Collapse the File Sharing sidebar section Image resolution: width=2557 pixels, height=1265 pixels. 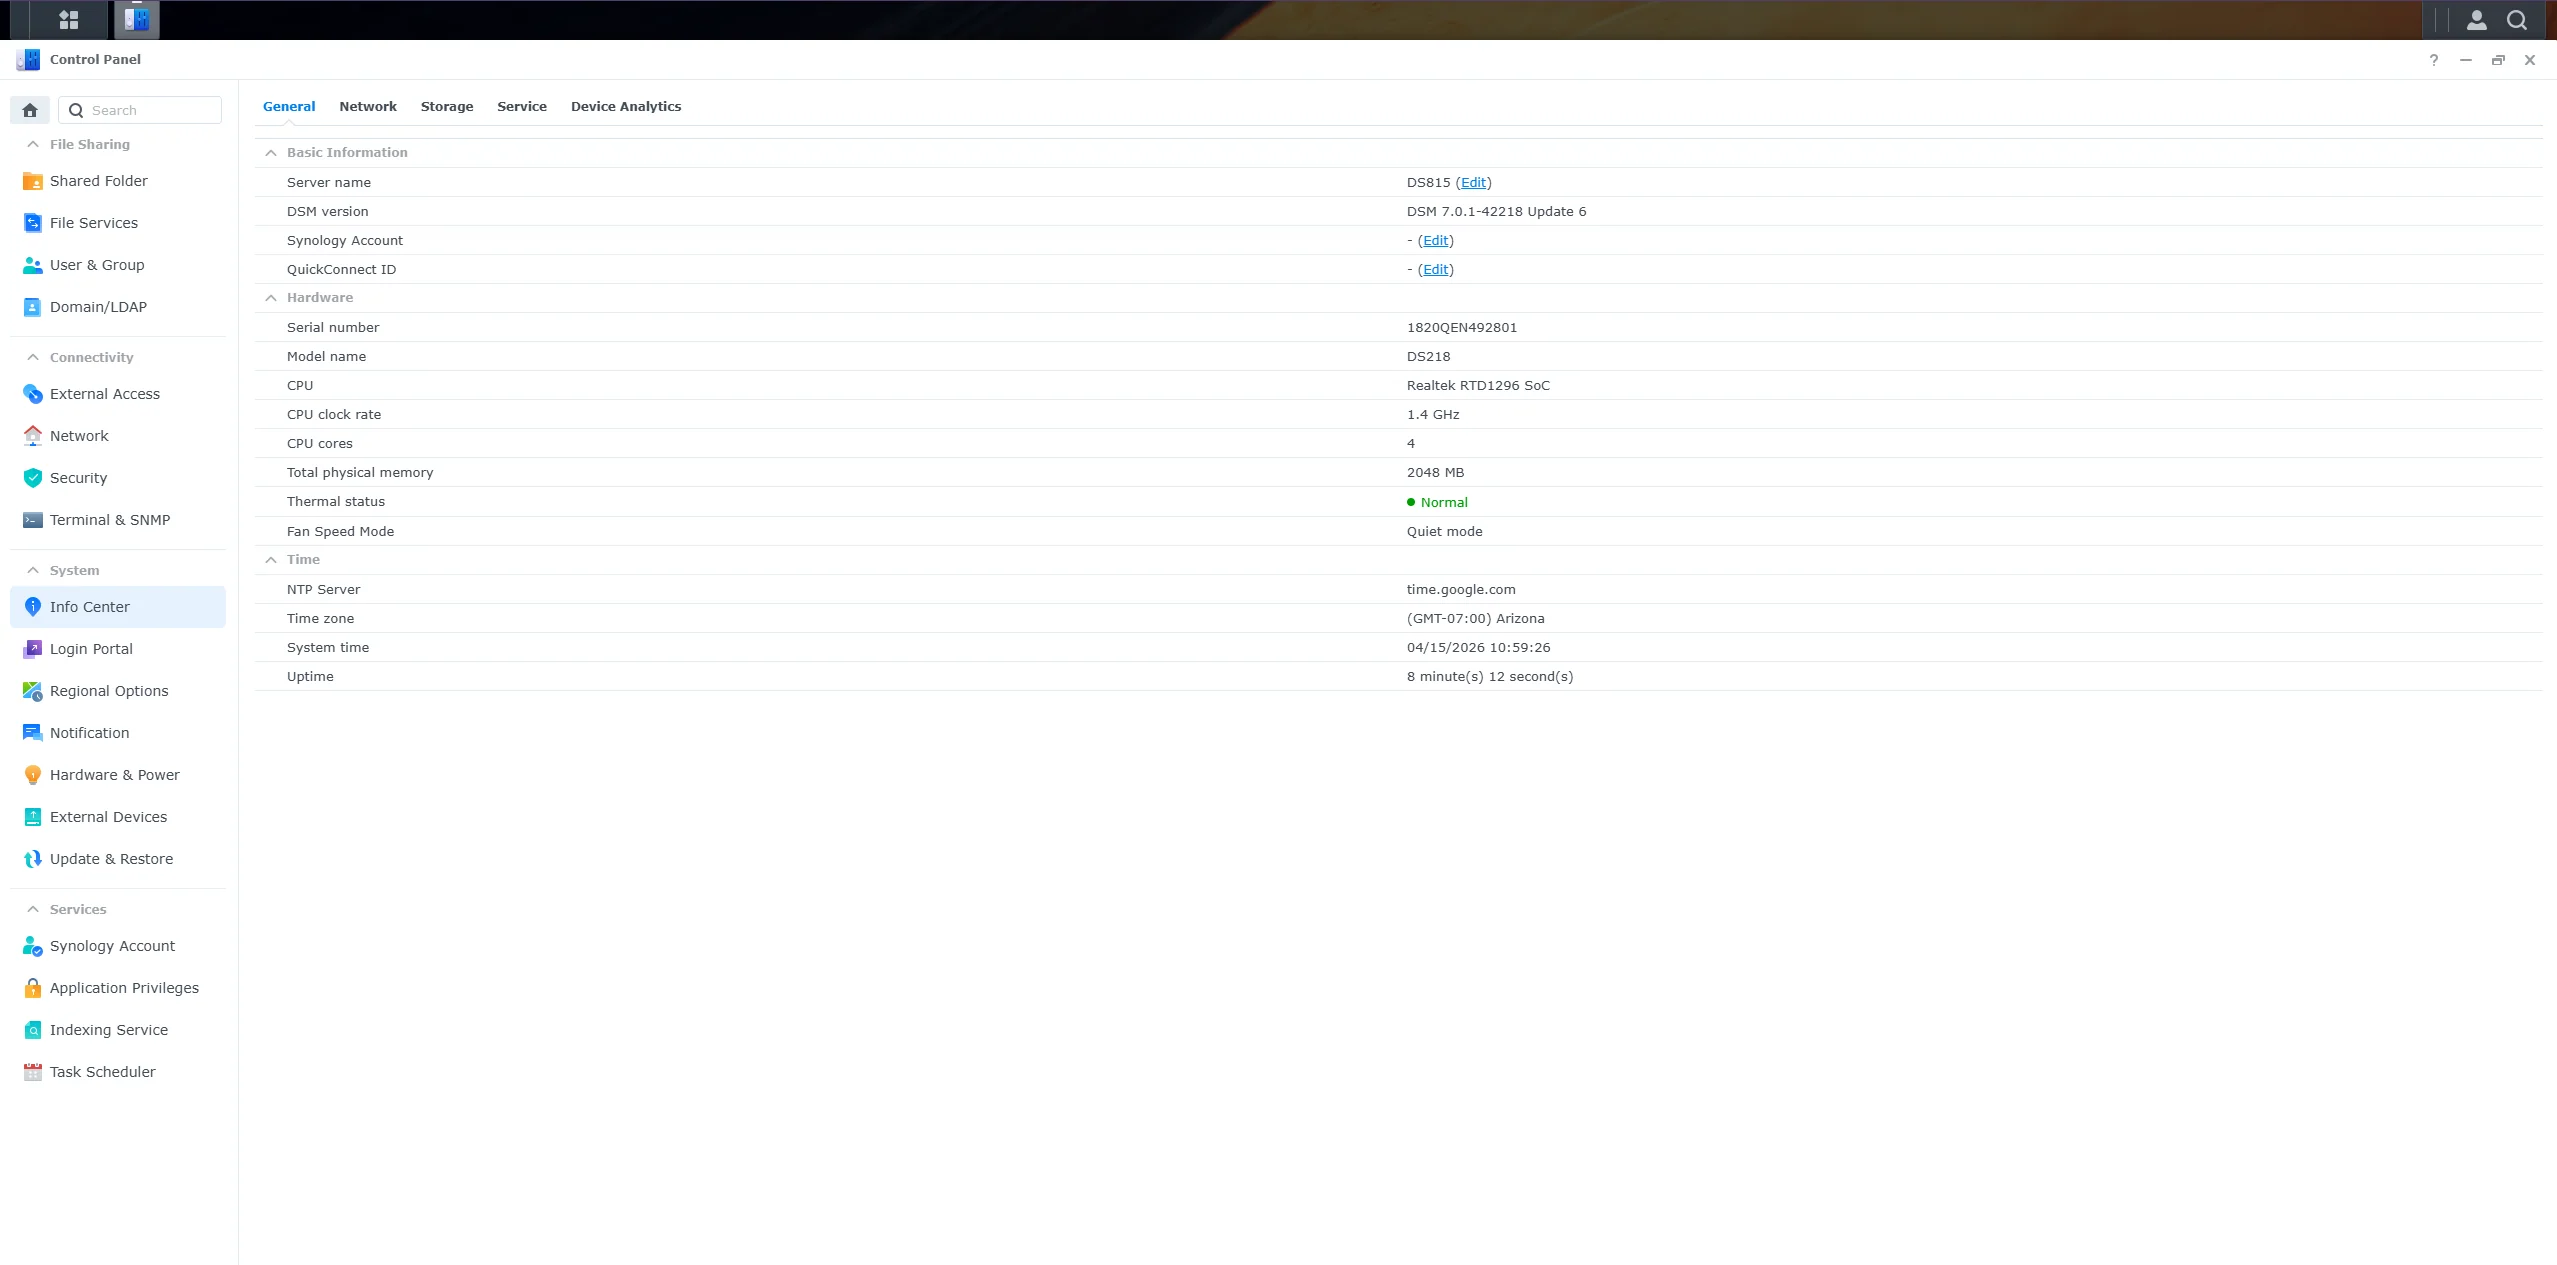[x=33, y=144]
